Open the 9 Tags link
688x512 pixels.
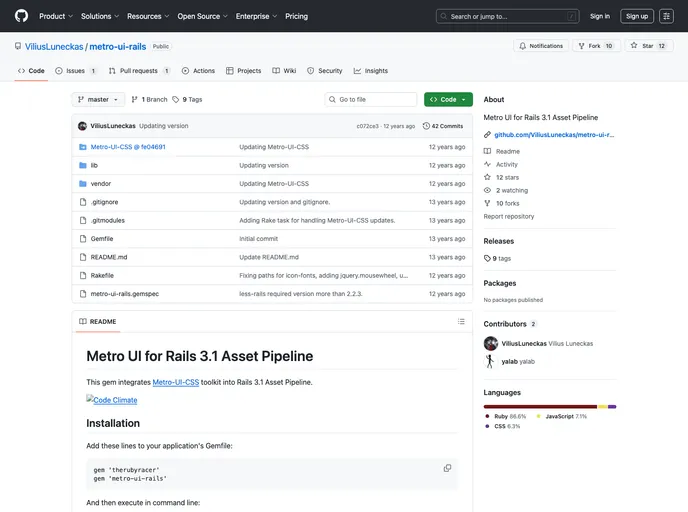[187, 100]
